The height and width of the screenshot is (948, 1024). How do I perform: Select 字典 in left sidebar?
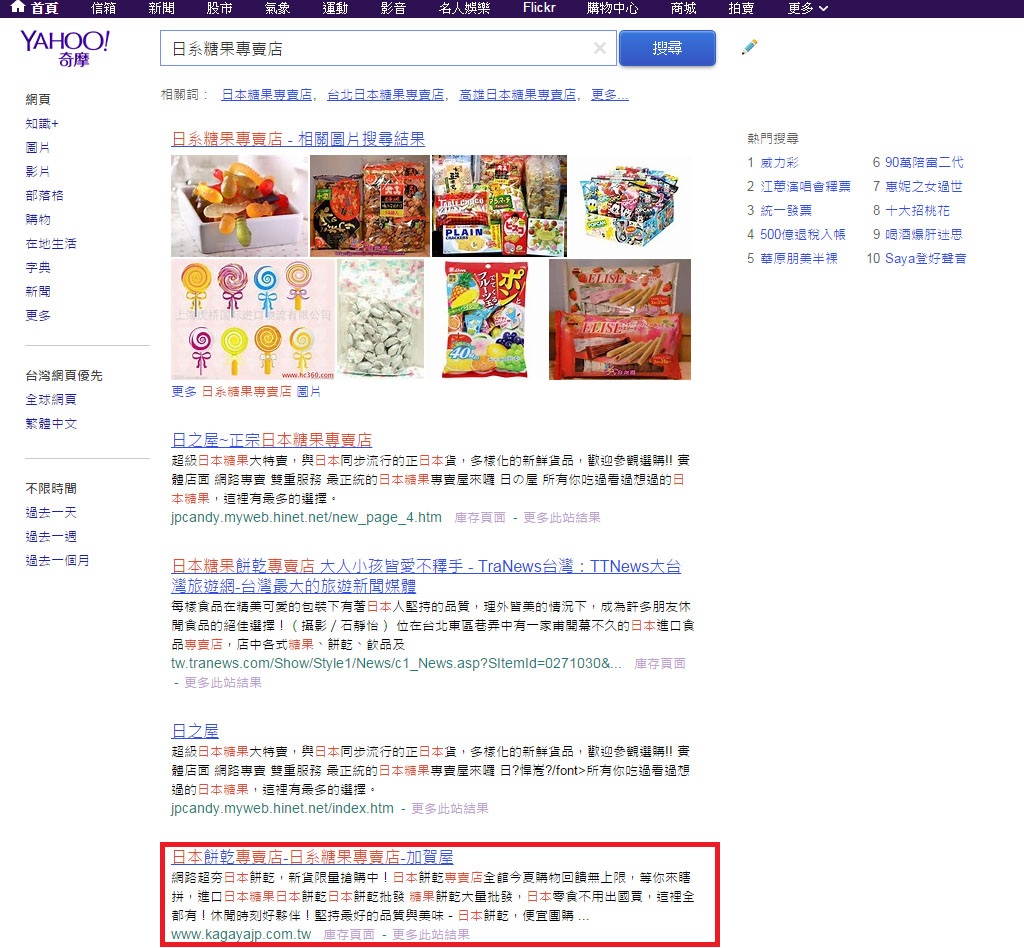(37, 268)
